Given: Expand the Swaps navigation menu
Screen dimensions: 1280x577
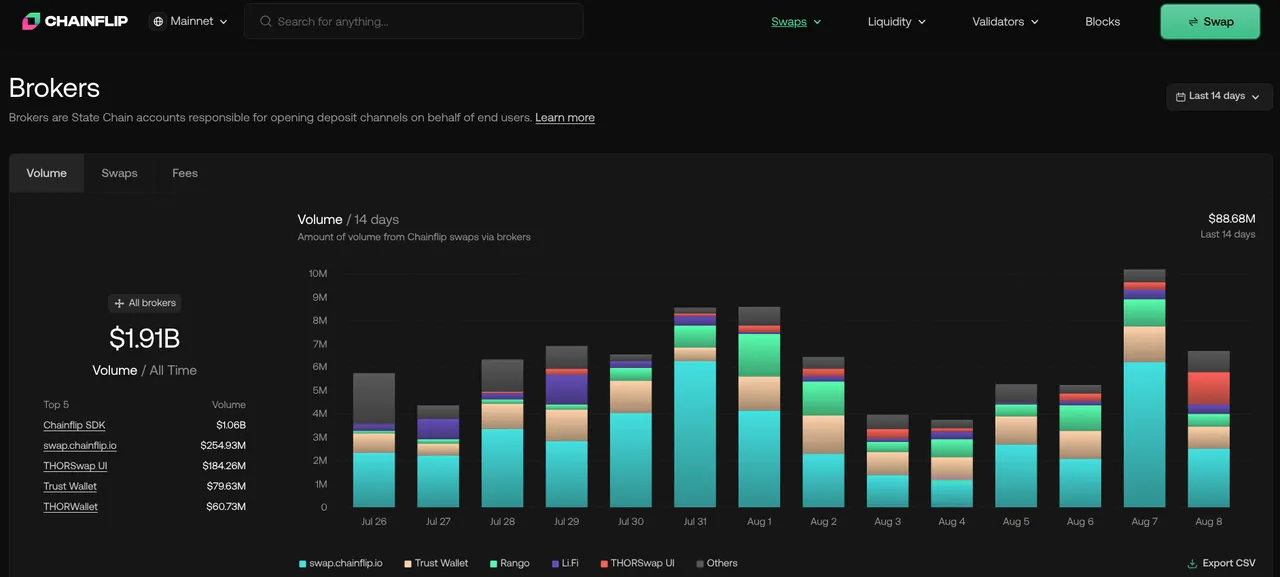Looking at the screenshot, I should pyautogui.click(x=796, y=22).
